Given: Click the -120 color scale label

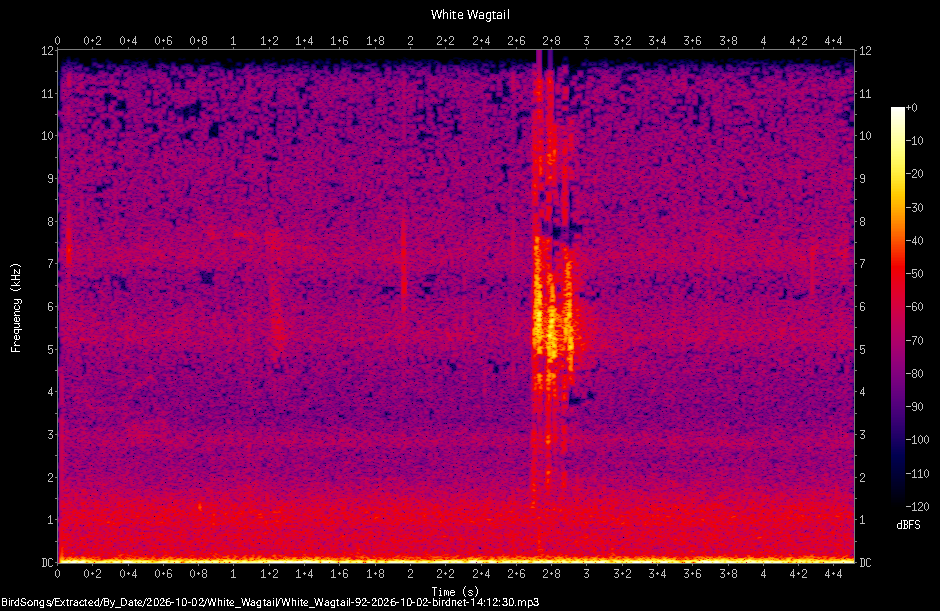Looking at the screenshot, I should [917, 506].
